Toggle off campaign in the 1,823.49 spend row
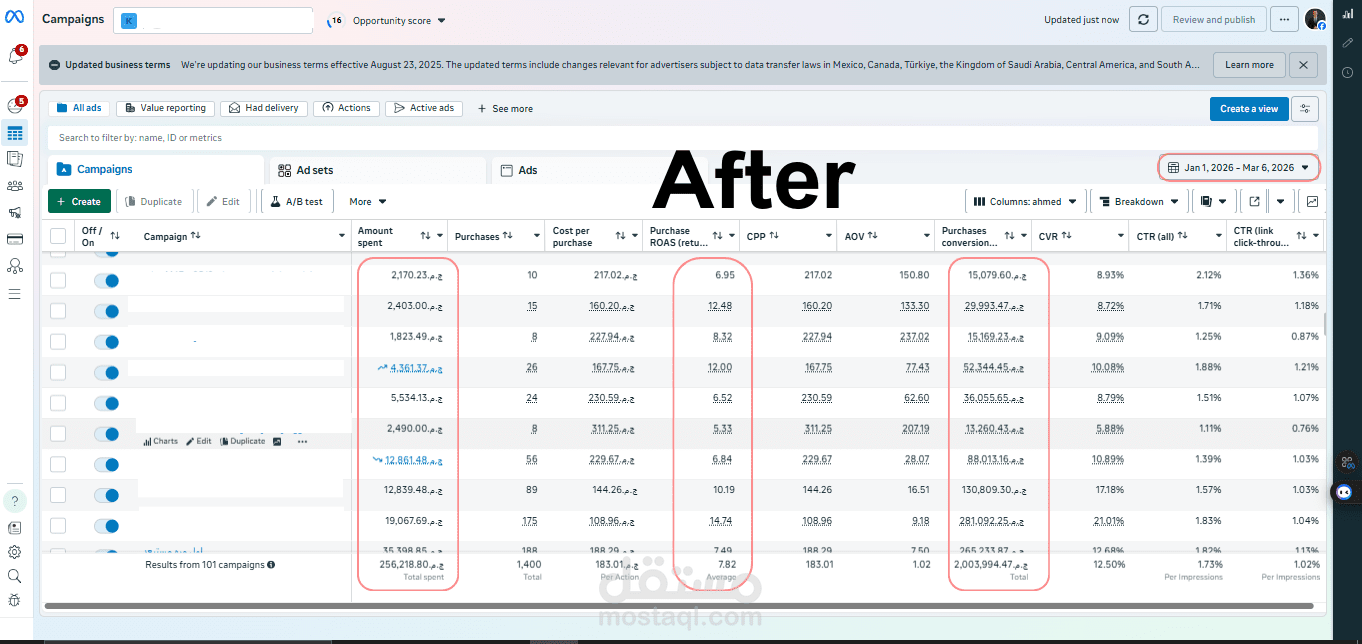 106,342
